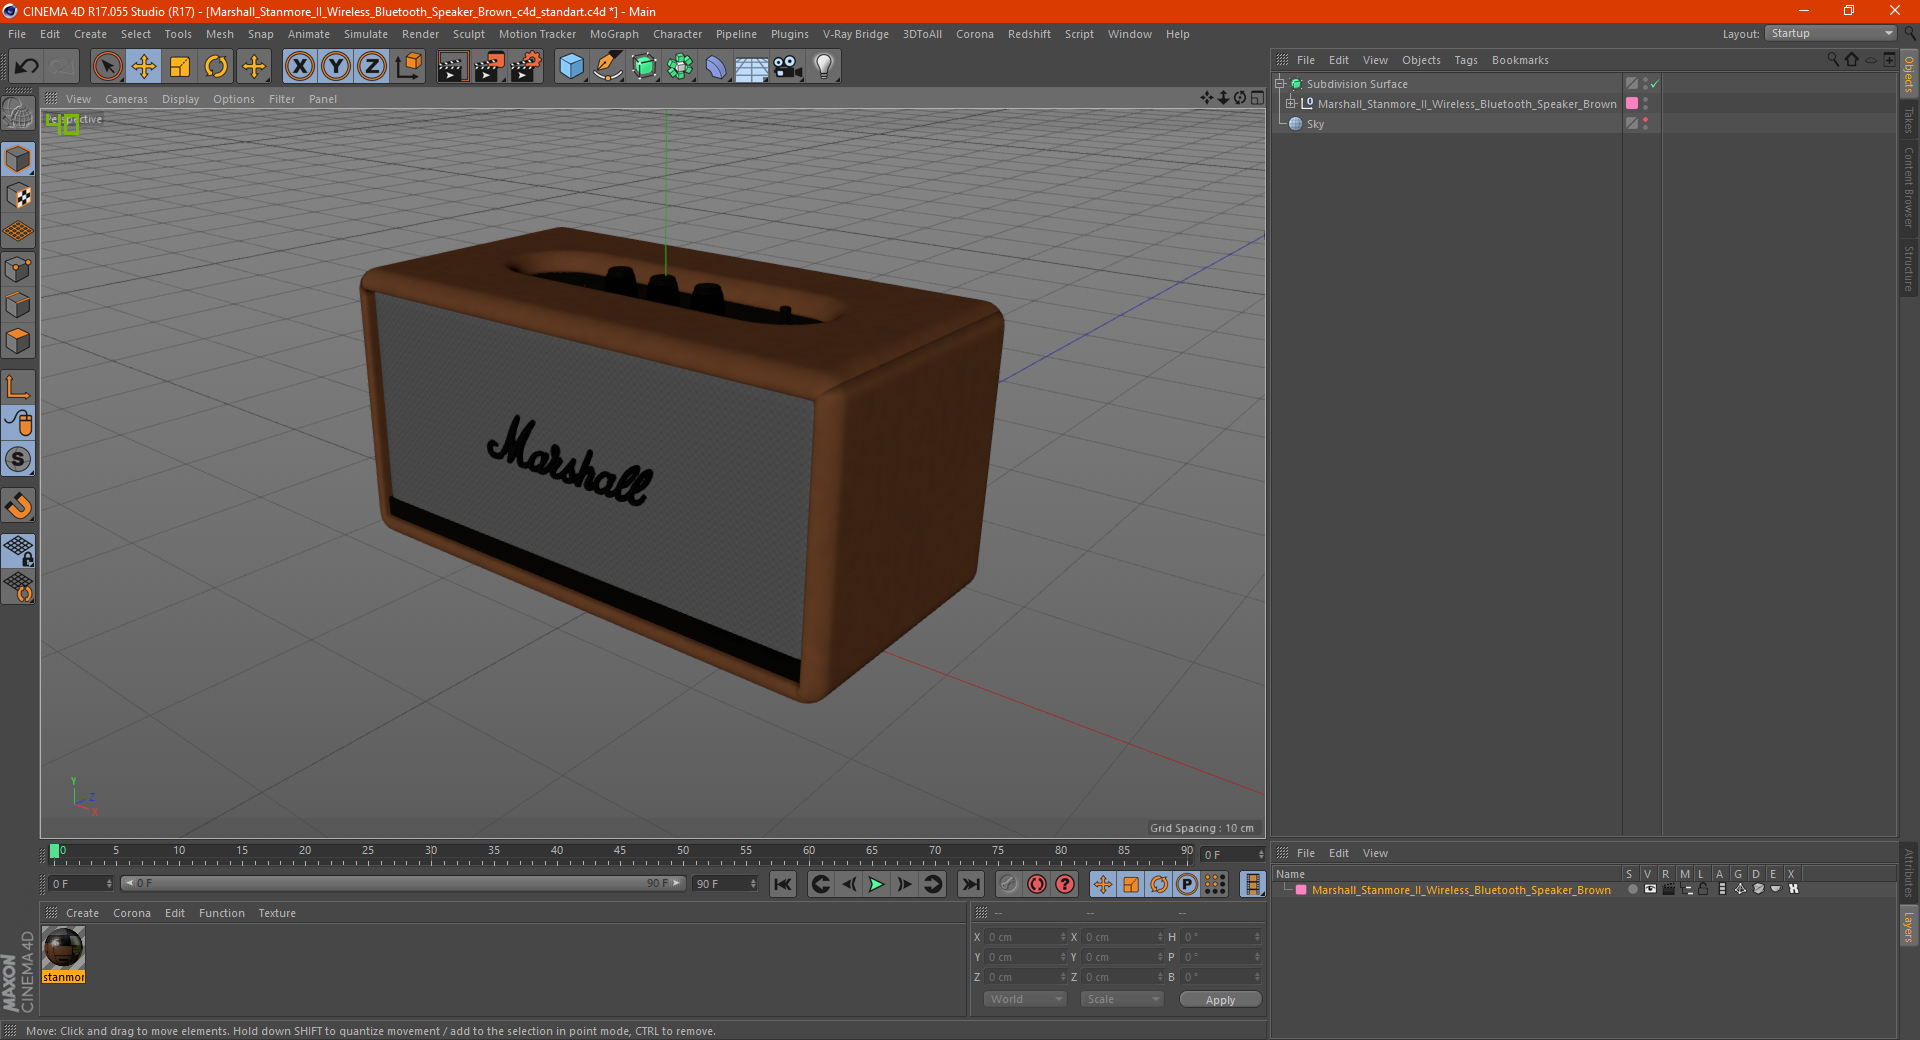Toggle Y axis lock
1920x1040 pixels.
point(336,67)
